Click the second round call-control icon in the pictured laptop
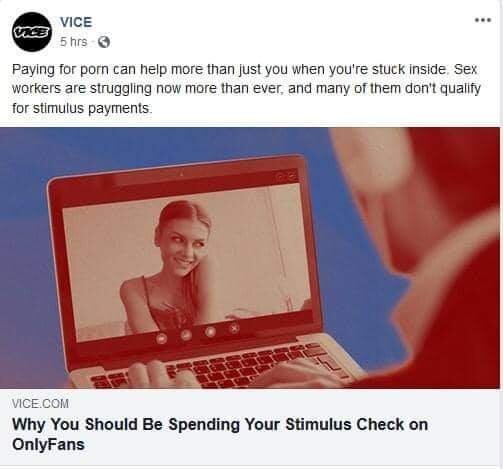This screenshot has width=503, height=469. pos(186,335)
